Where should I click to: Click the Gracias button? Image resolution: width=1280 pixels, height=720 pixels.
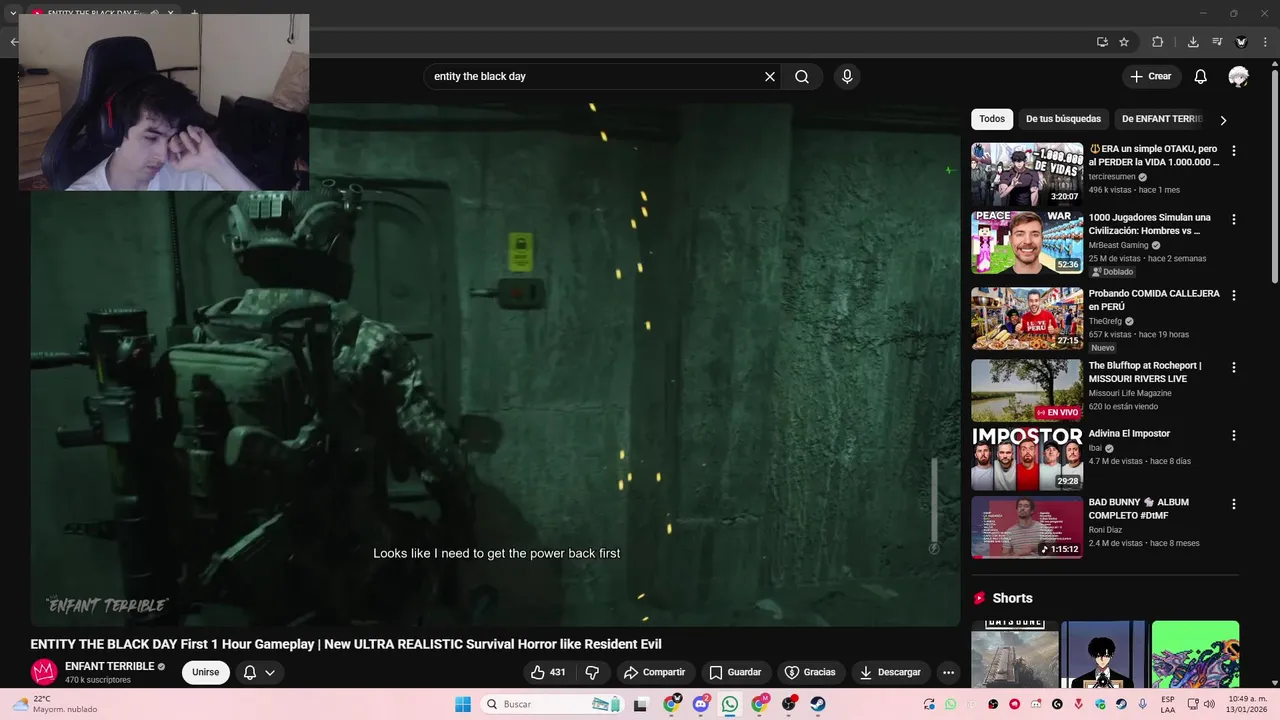click(810, 673)
